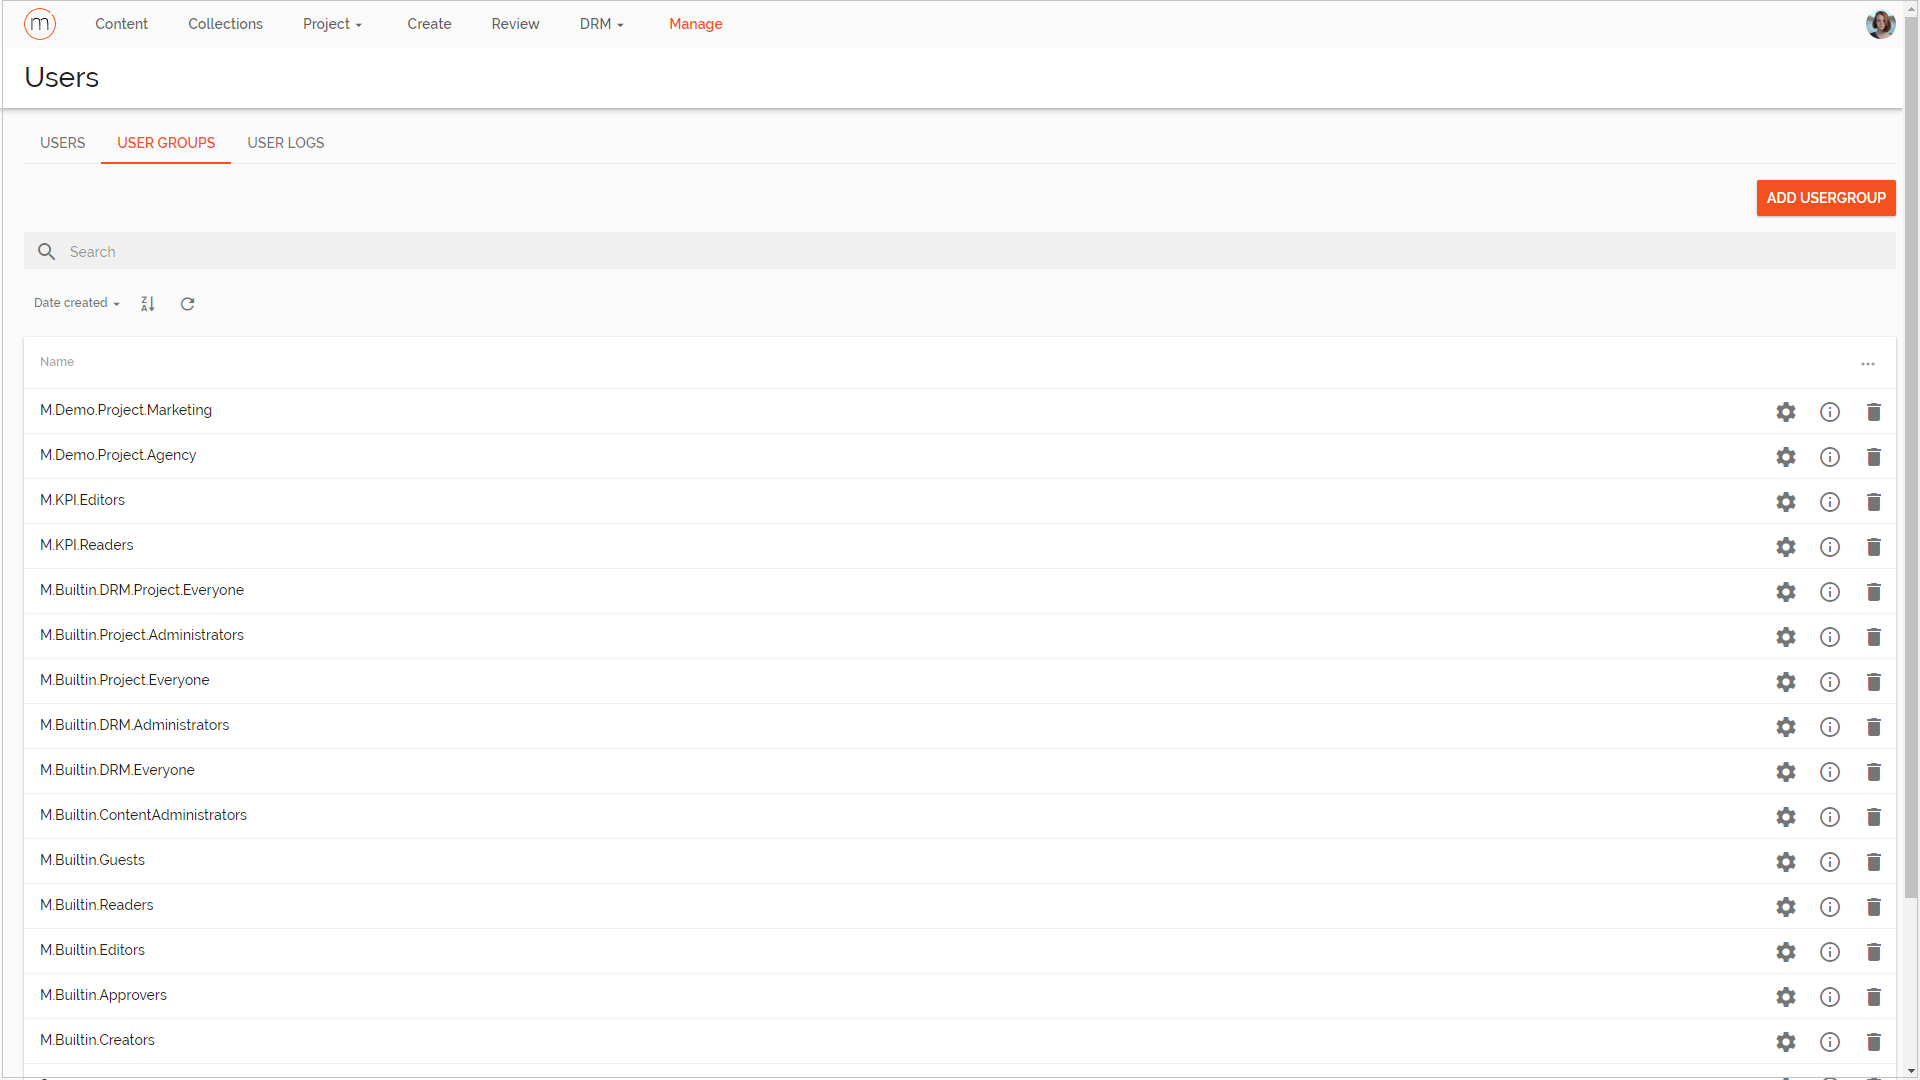The image size is (1920, 1080).
Task: Click the Search input field
Action: coord(960,252)
